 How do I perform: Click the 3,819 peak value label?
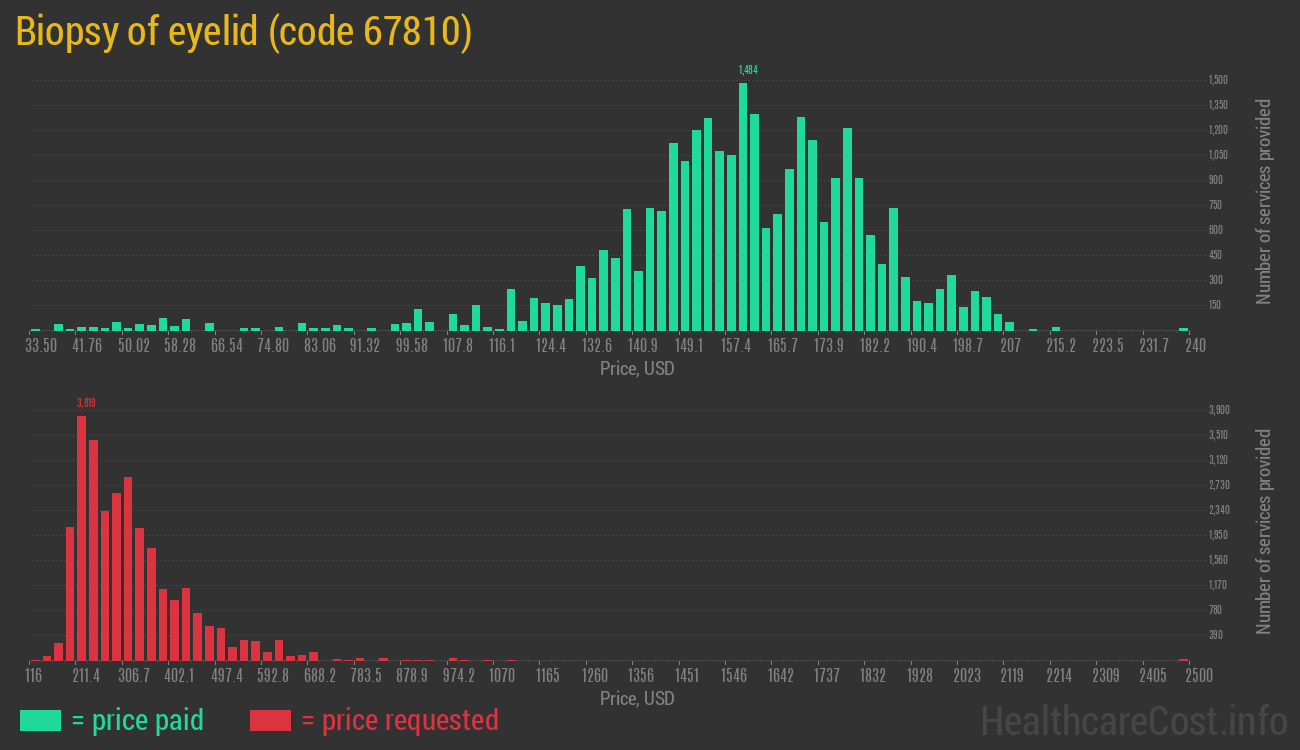point(86,403)
